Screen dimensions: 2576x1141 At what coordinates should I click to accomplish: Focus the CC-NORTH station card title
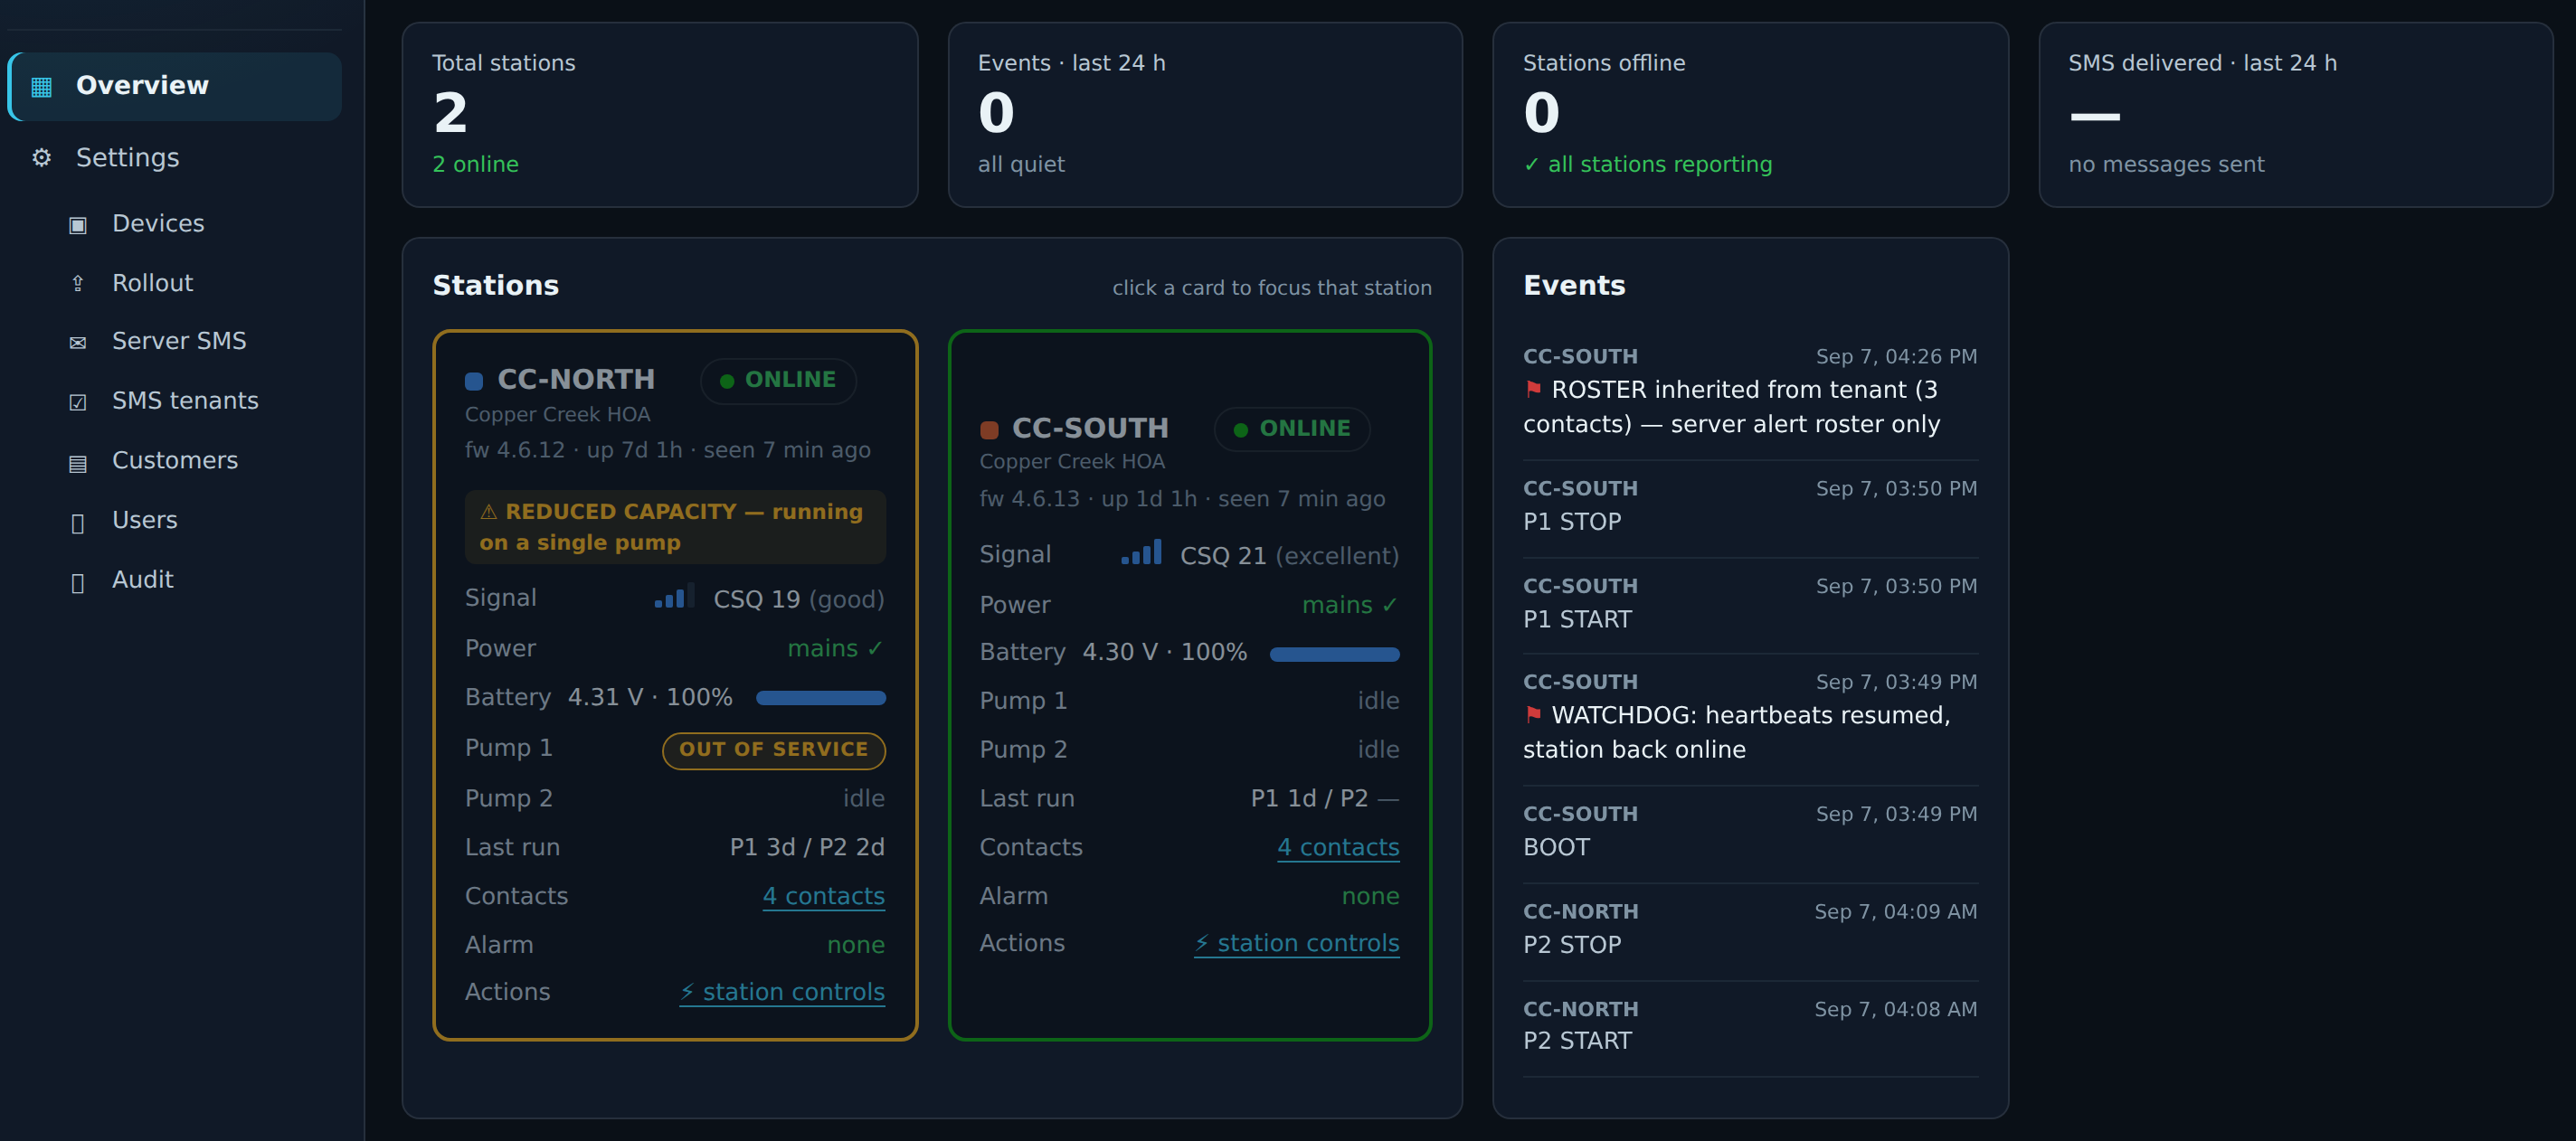(576, 379)
